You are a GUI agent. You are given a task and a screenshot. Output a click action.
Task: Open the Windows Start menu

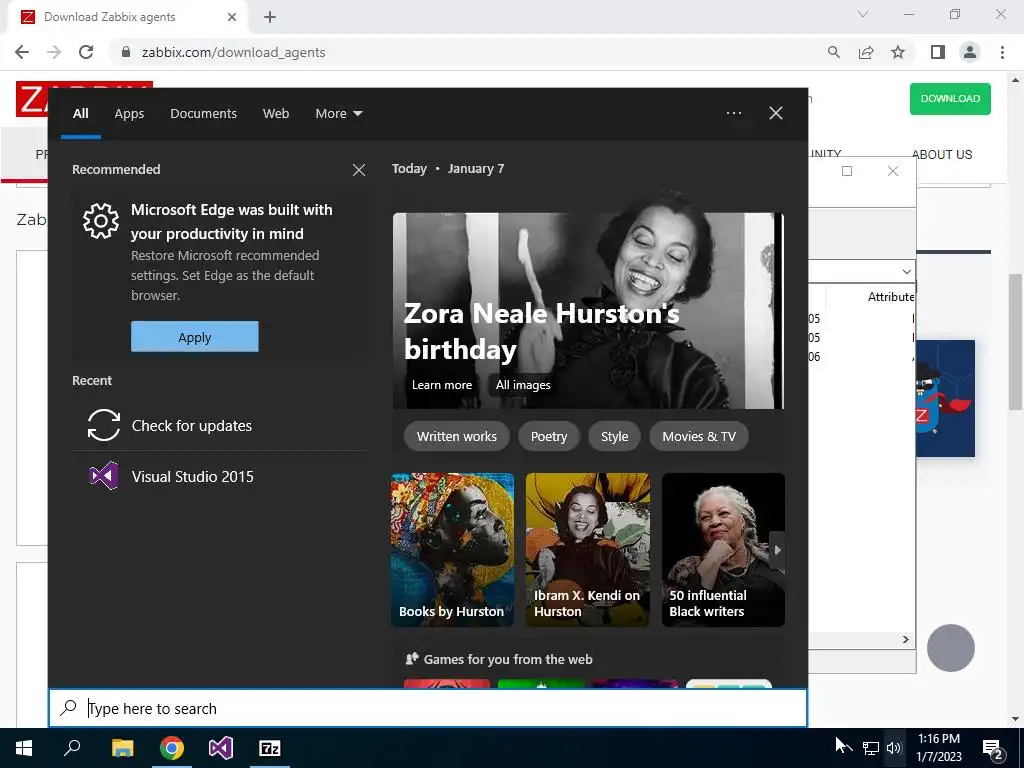(24, 748)
